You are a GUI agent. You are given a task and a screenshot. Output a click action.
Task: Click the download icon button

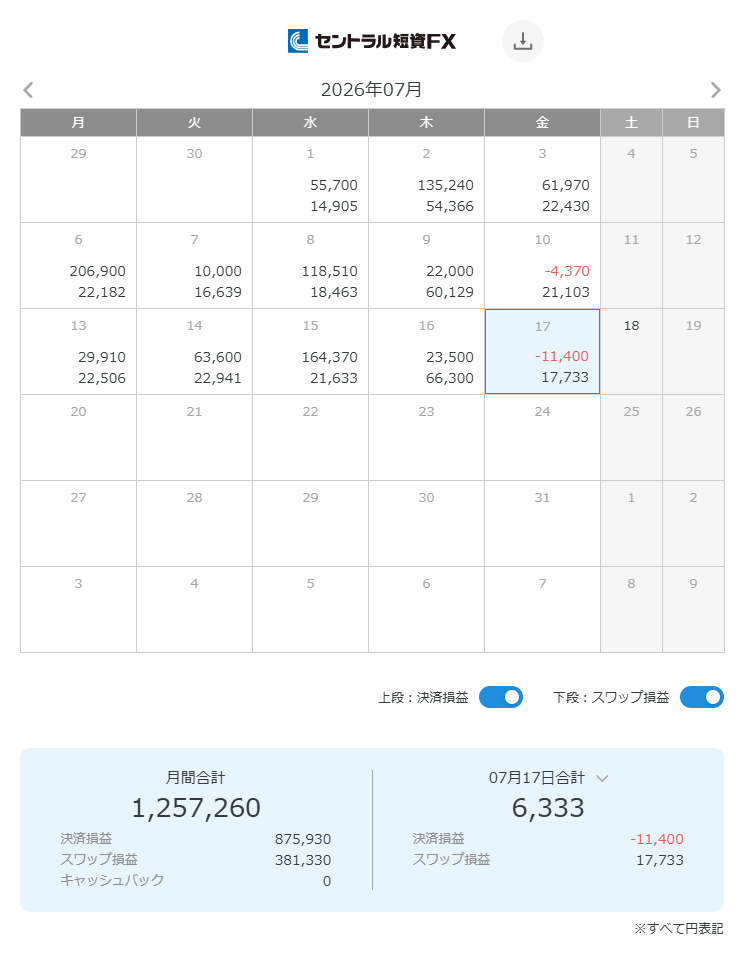[522, 41]
